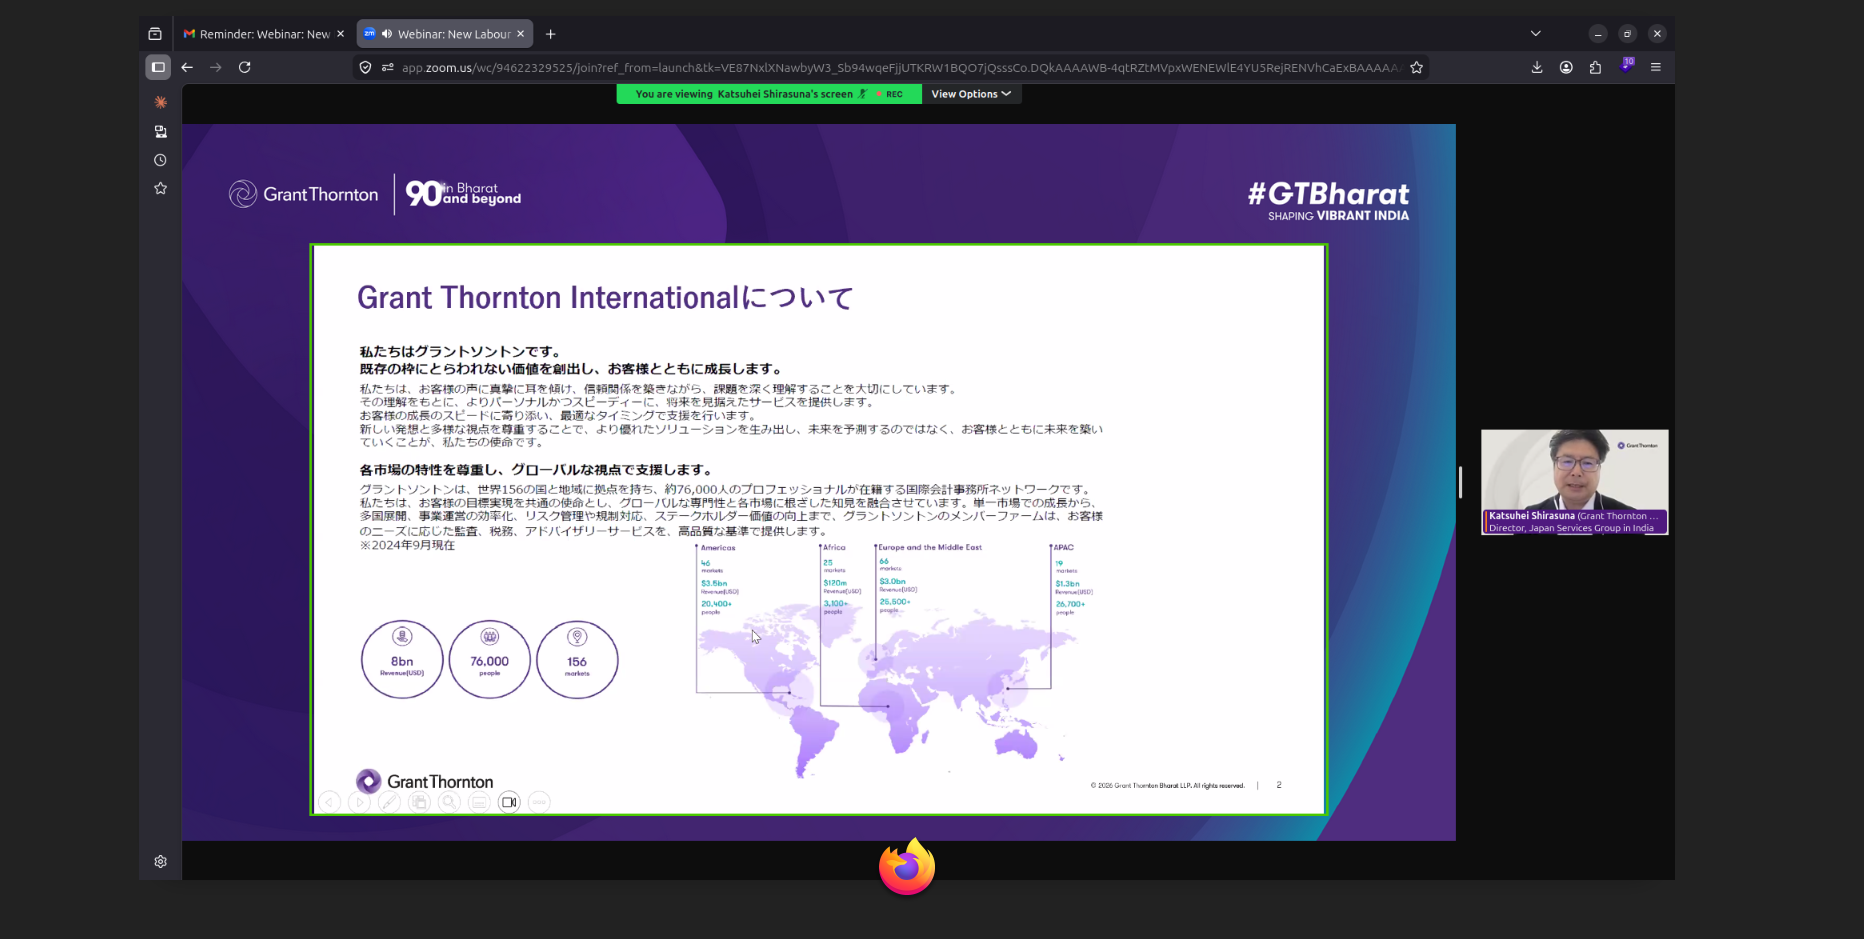Open the history clock icon in sidebar
Screen dimensions: 1864x939
point(160,160)
